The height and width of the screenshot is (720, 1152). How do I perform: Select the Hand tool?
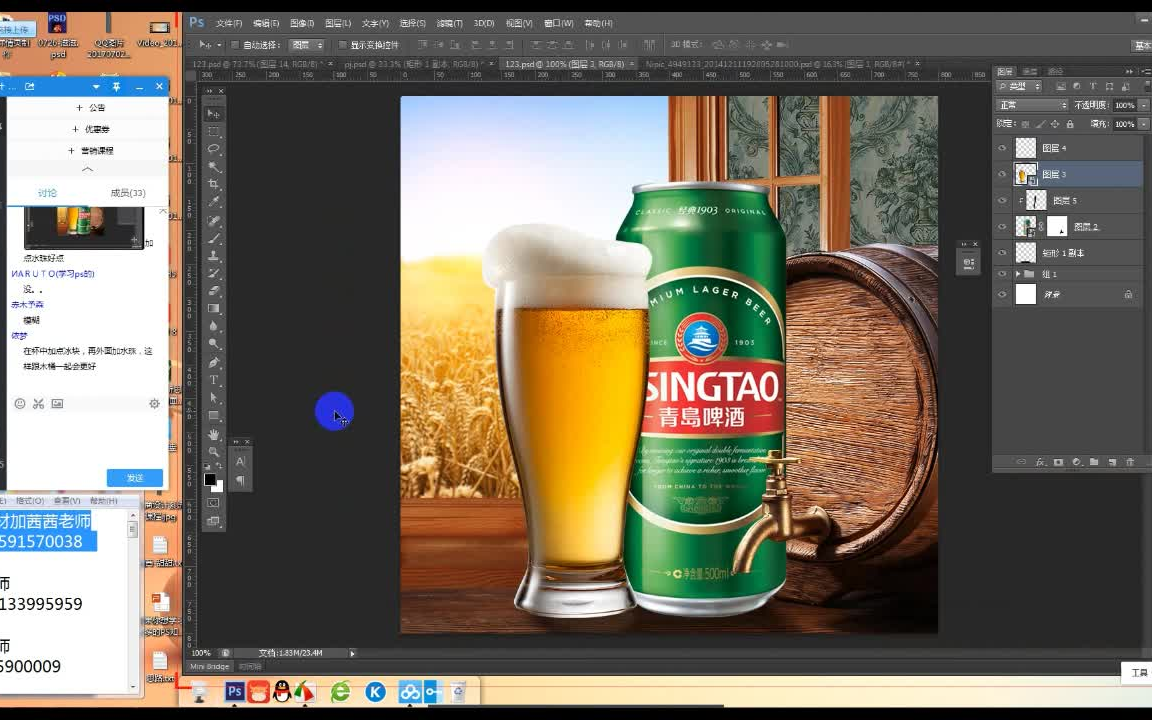point(214,434)
